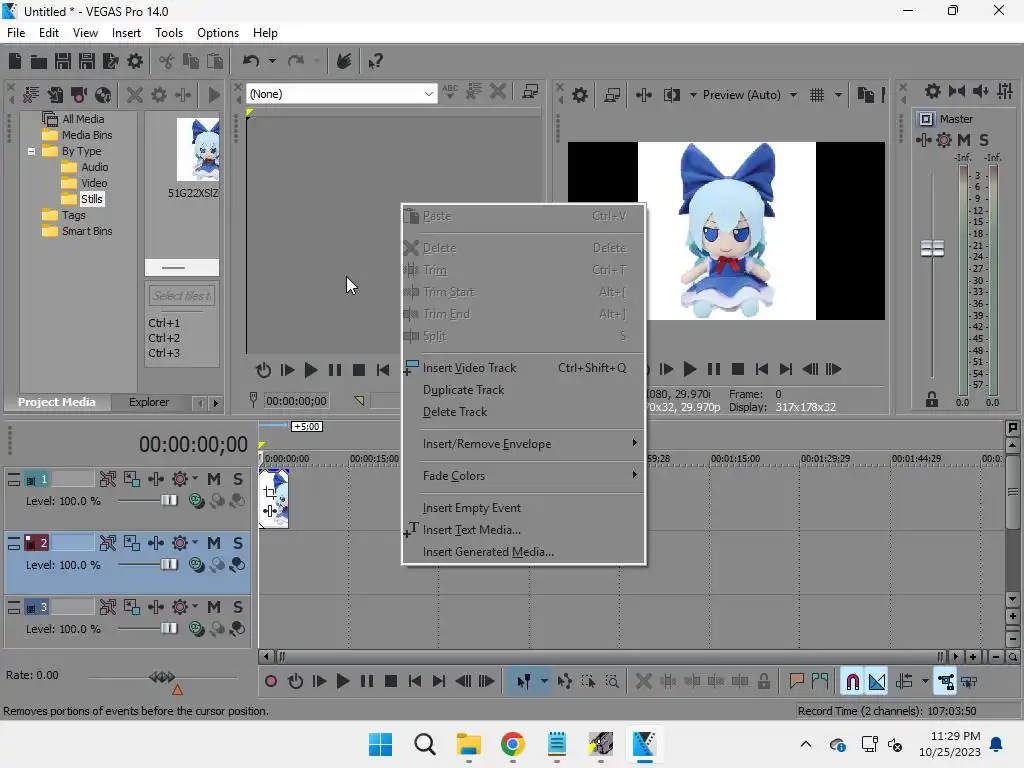This screenshot has width=1024, height=768.
Task: Open the File menu
Action: [16, 33]
